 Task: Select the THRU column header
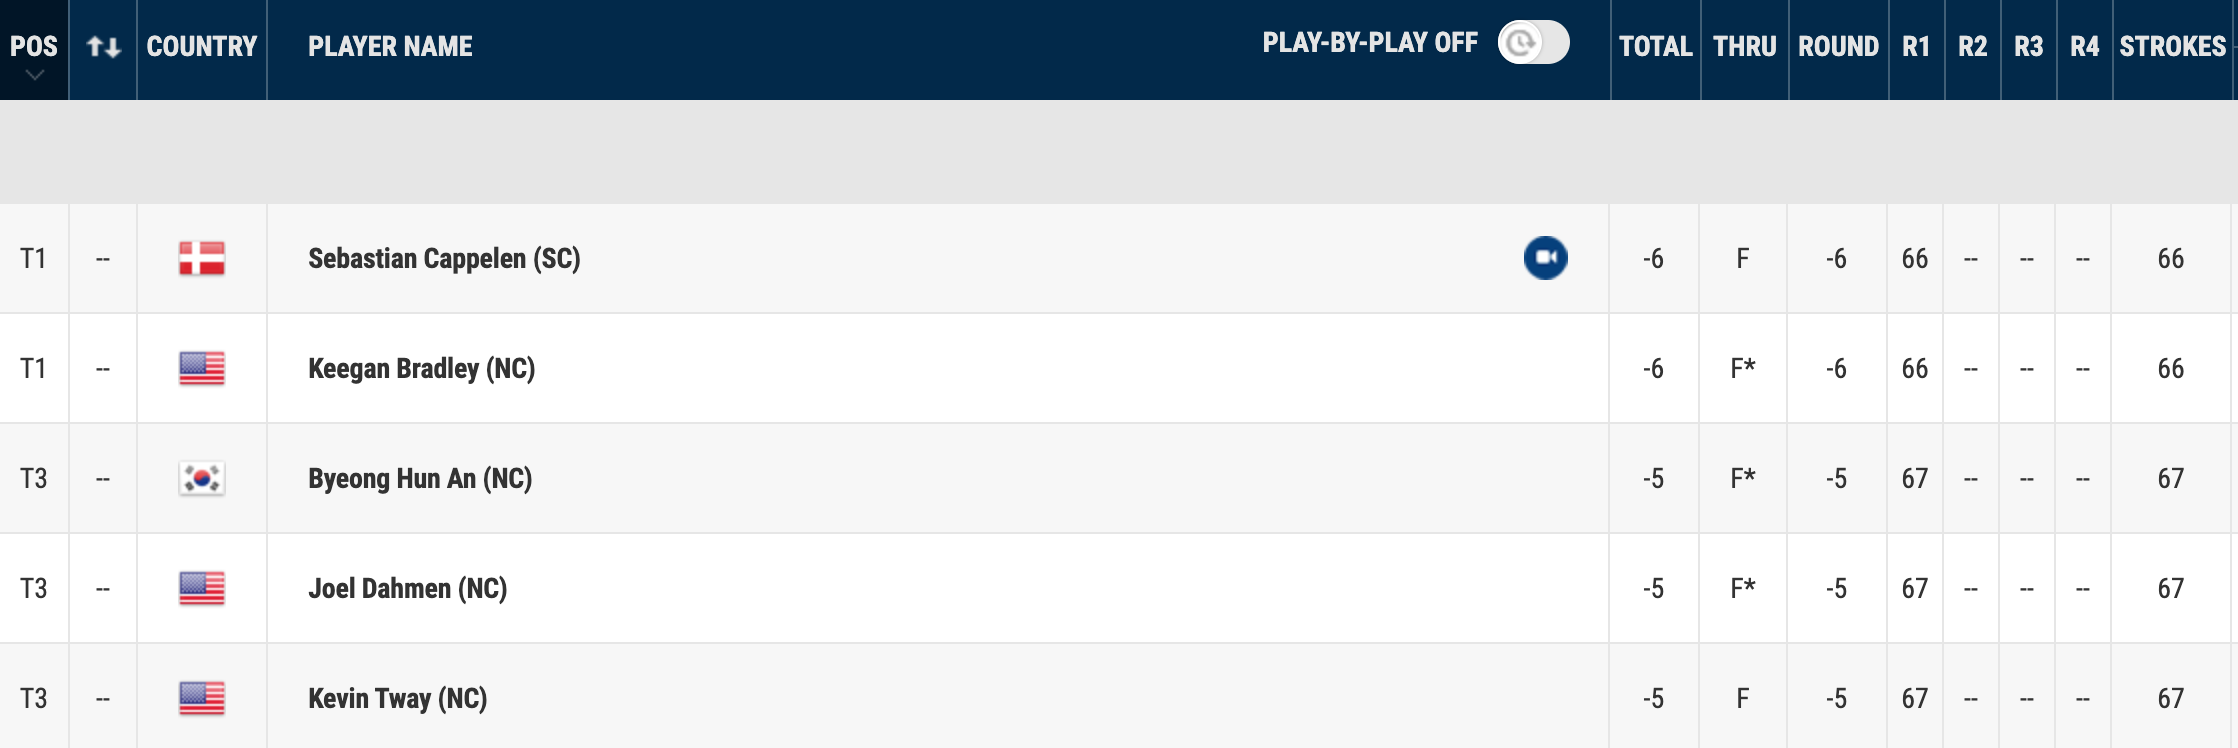point(1744,46)
